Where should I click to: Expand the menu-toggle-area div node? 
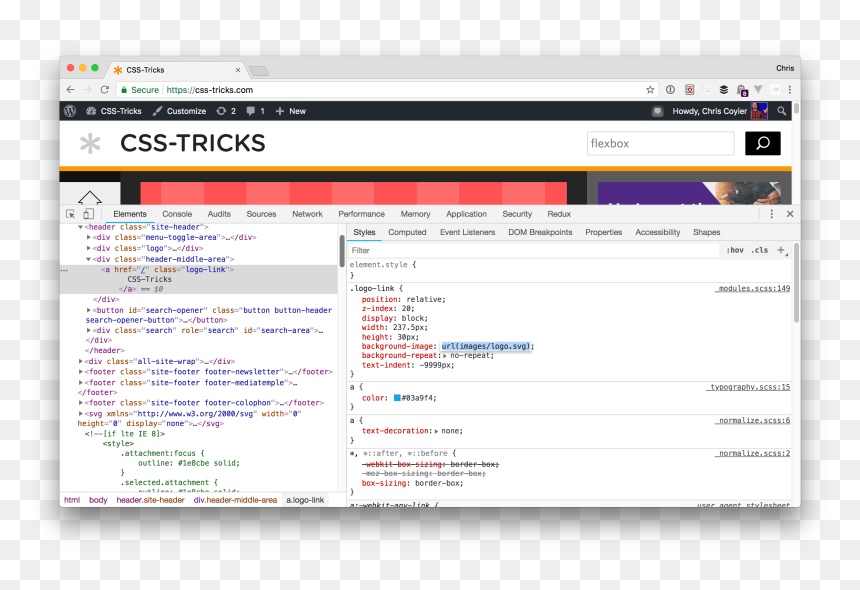point(88,237)
